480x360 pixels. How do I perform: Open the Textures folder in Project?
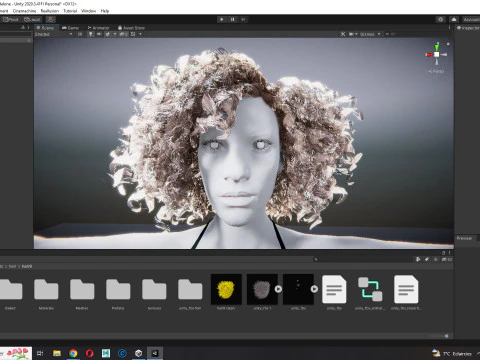point(154,289)
